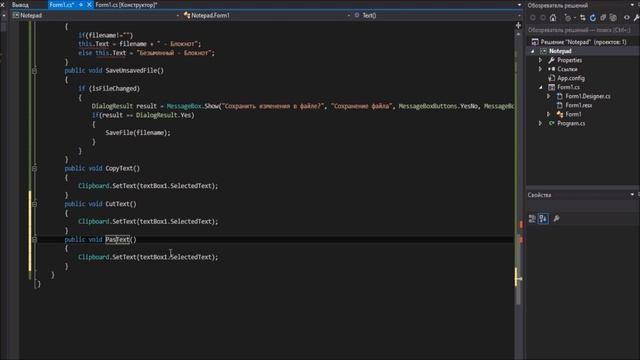The width and height of the screenshot is (640, 360).
Task: Click split editor icon above scrollbar
Action: [x=518, y=25]
